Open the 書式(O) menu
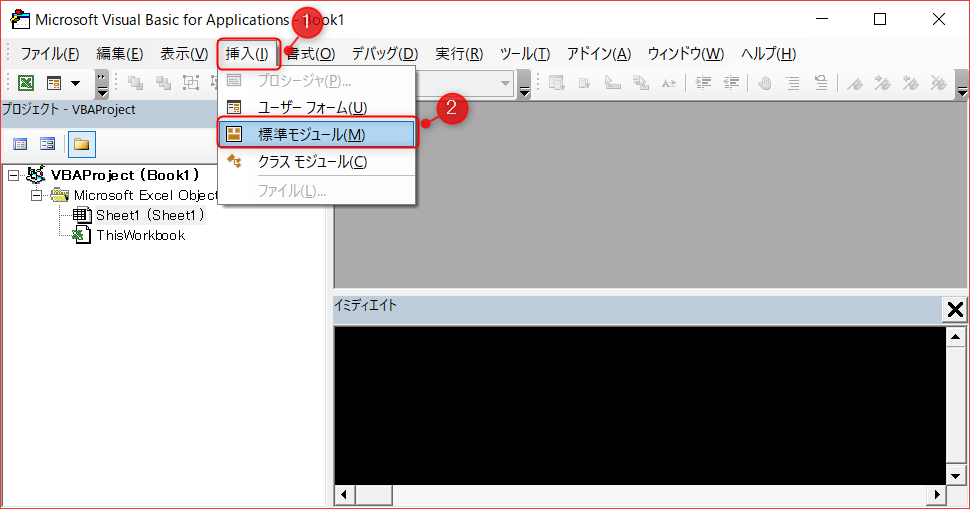This screenshot has height=509, width=970. pos(311,54)
